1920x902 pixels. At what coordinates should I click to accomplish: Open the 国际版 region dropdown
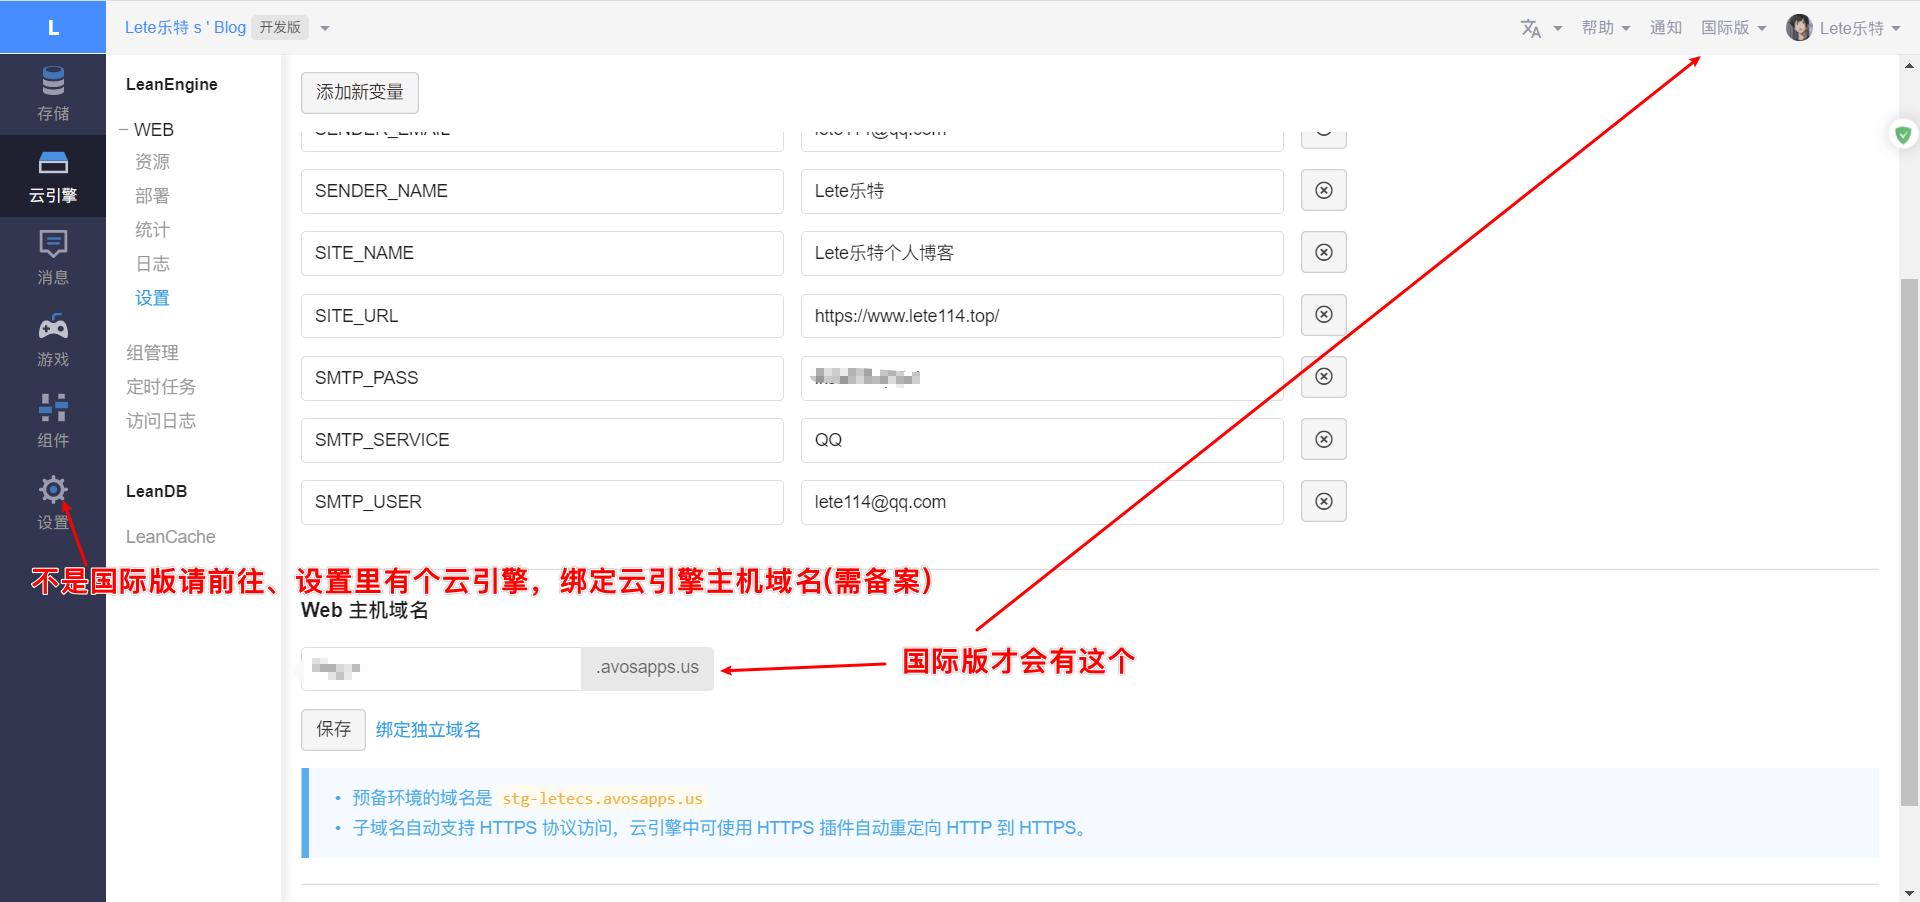pyautogui.click(x=1733, y=28)
